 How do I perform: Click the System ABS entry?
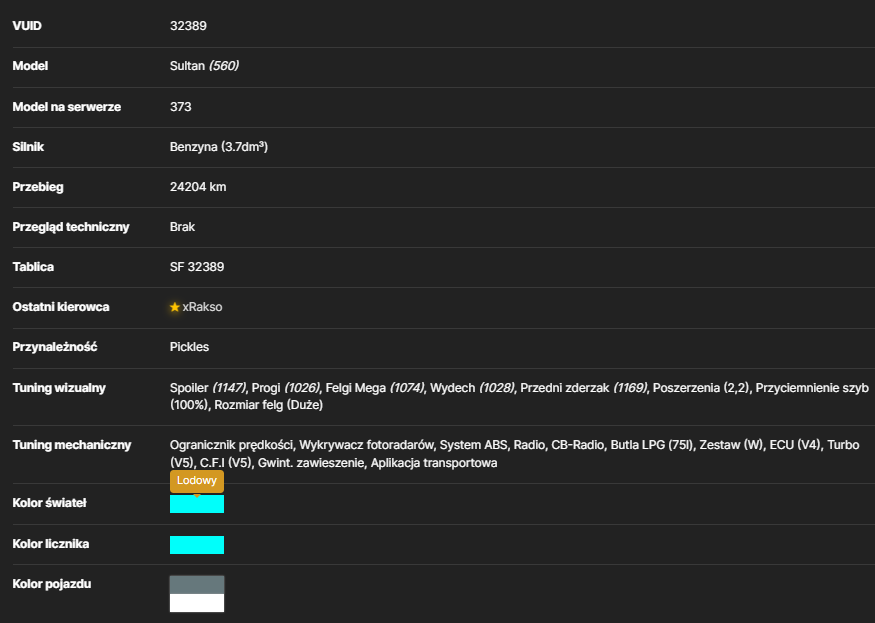473,445
